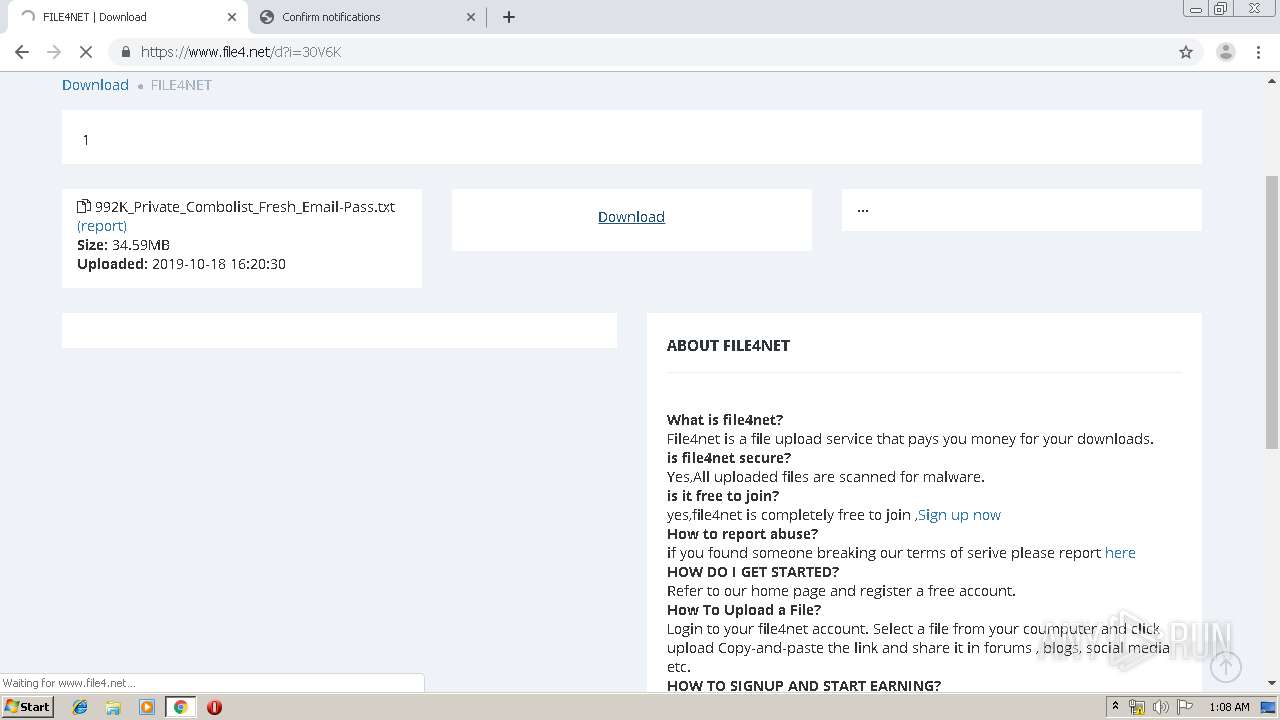Bookmark this page with the star icon
The image size is (1280, 720).
(x=1186, y=52)
